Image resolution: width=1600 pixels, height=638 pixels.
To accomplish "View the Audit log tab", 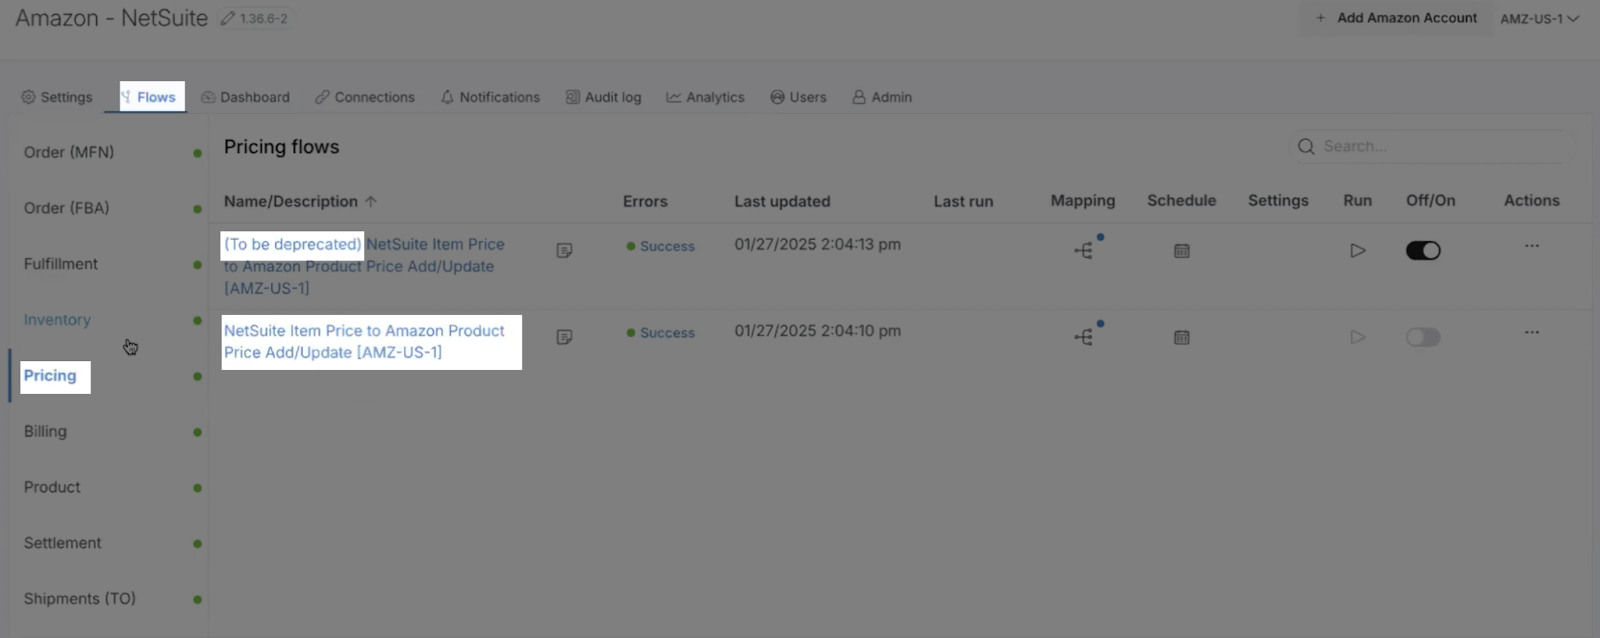I will 603,97.
